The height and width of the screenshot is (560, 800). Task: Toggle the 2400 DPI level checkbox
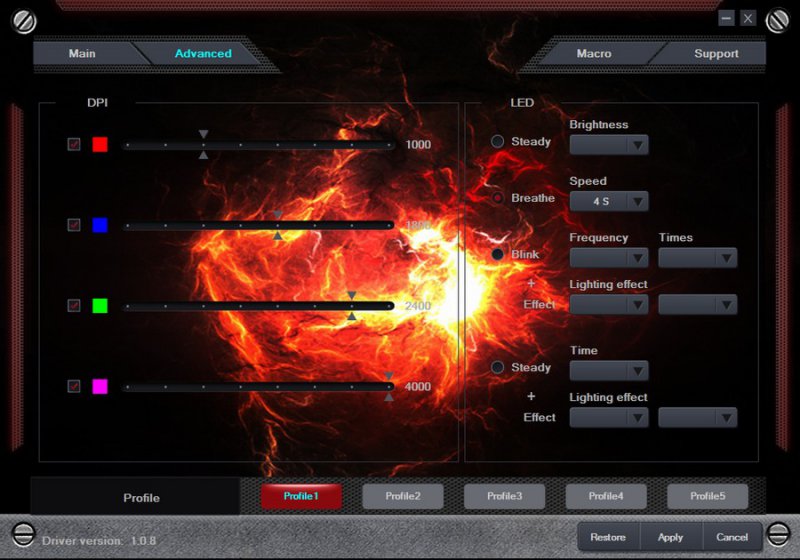pyautogui.click(x=74, y=306)
